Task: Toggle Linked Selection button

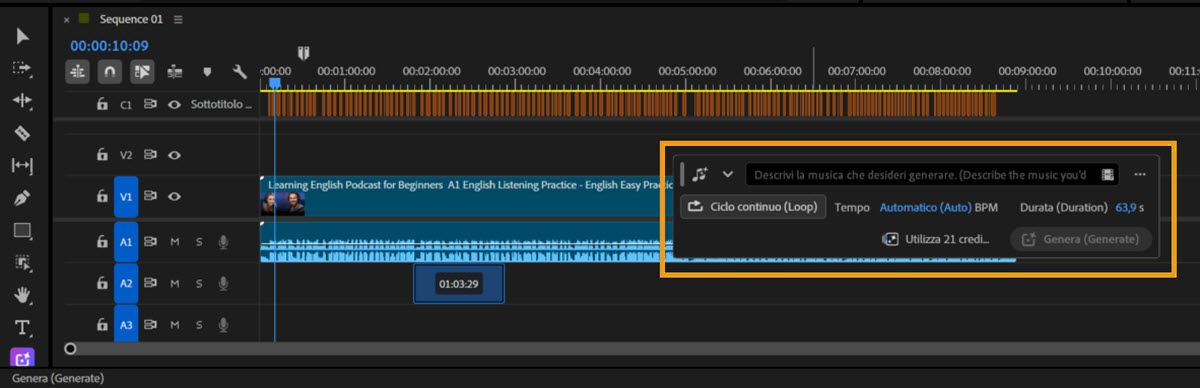Action: (142, 72)
